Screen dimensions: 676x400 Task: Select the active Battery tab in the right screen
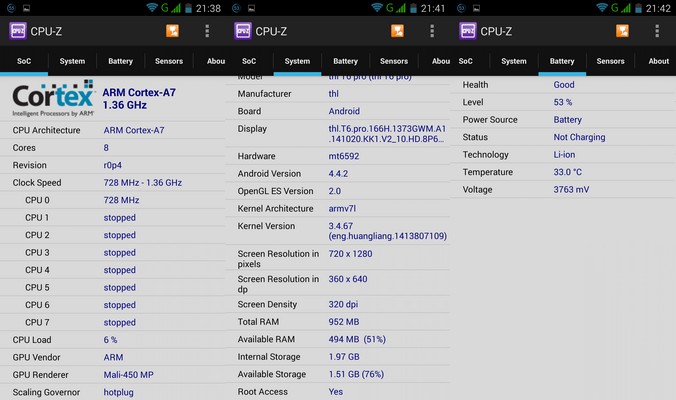[562, 61]
